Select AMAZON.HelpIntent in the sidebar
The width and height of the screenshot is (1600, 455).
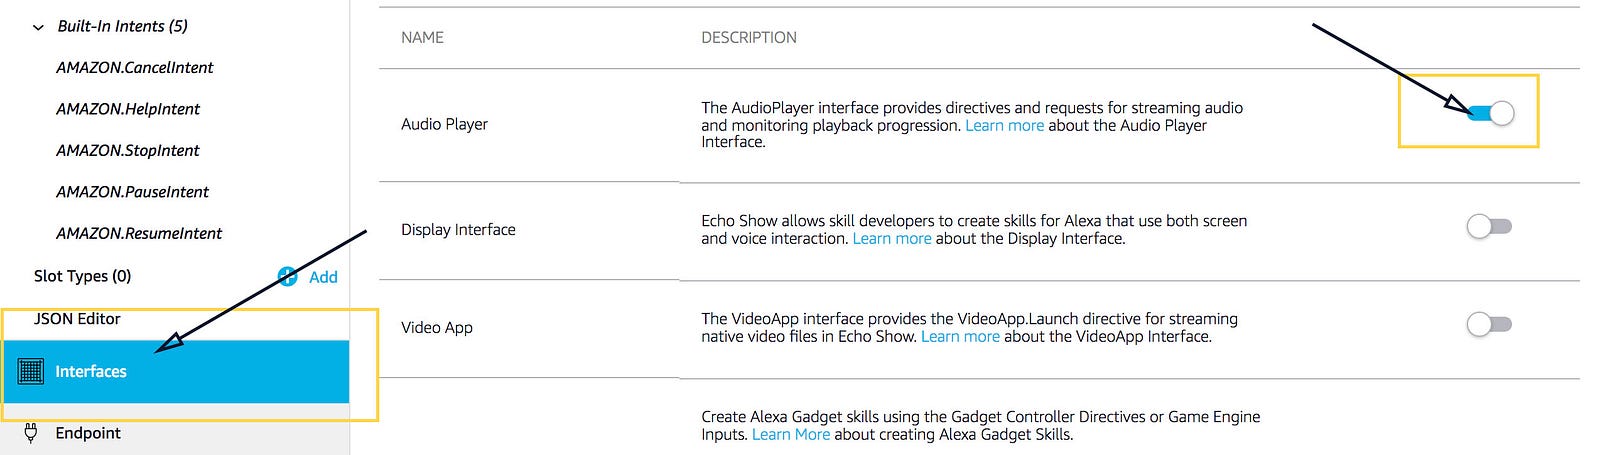[x=128, y=109]
